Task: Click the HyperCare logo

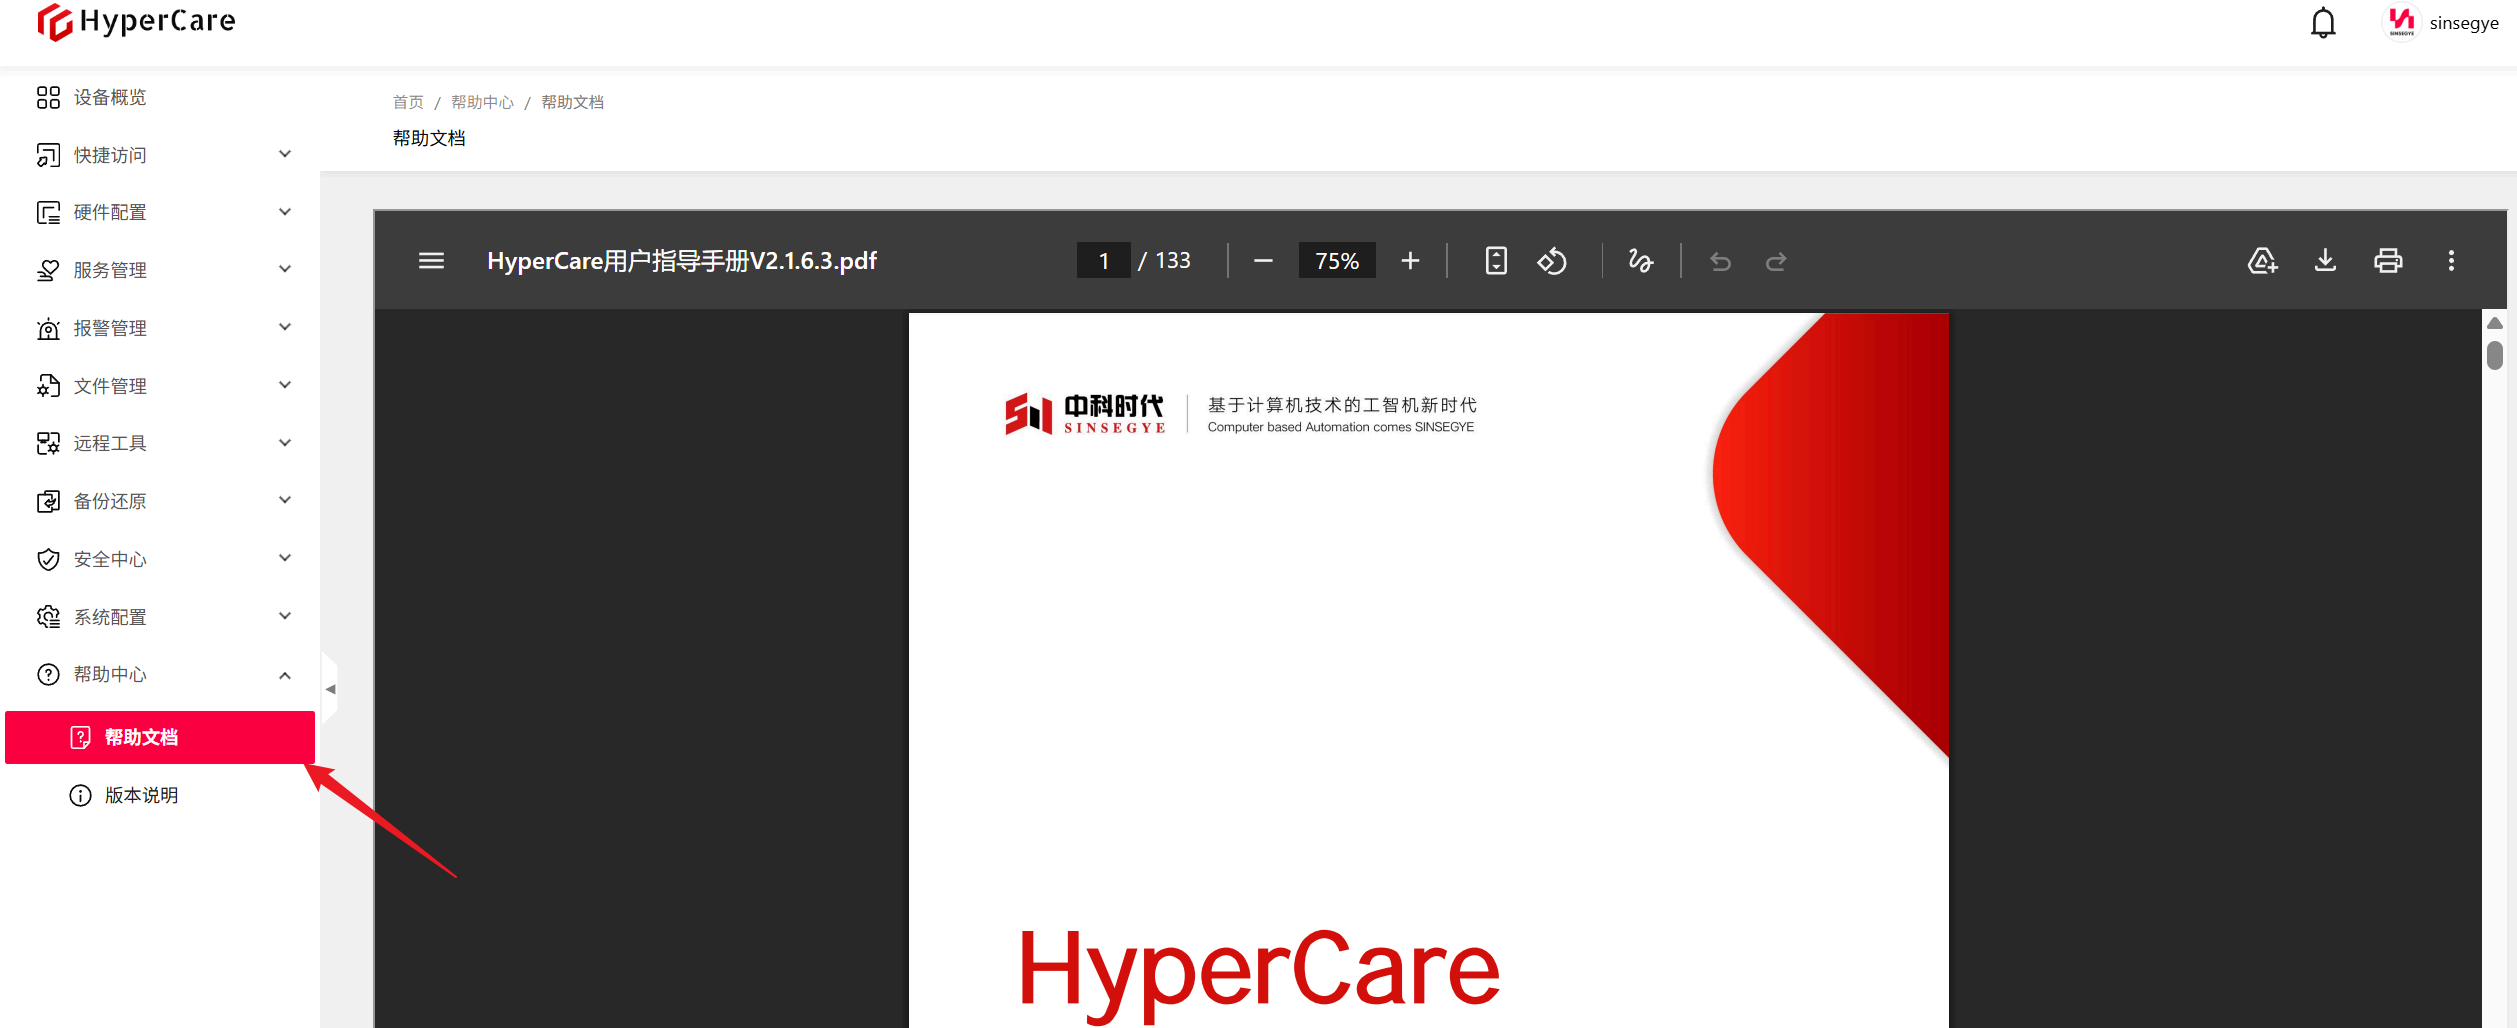Action: tap(136, 22)
